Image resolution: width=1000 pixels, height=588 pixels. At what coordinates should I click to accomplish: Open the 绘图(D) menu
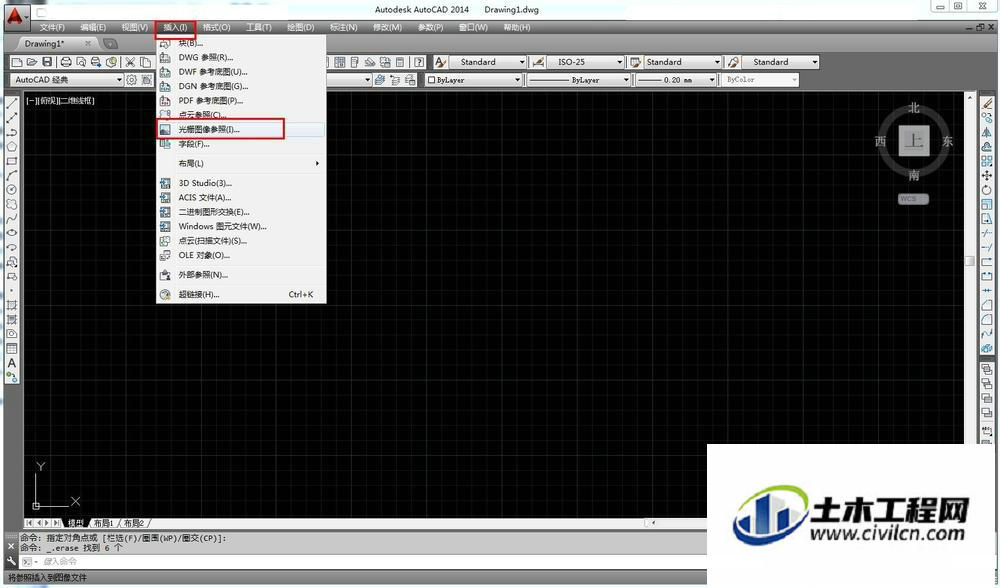(300, 27)
